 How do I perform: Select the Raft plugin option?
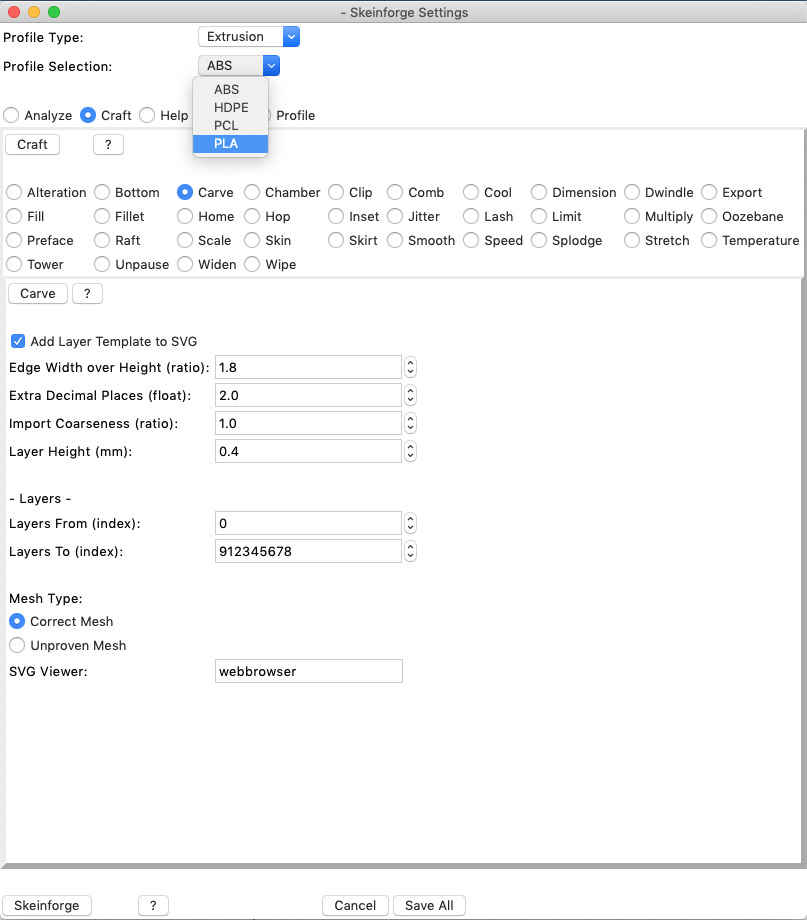pyautogui.click(x=102, y=241)
